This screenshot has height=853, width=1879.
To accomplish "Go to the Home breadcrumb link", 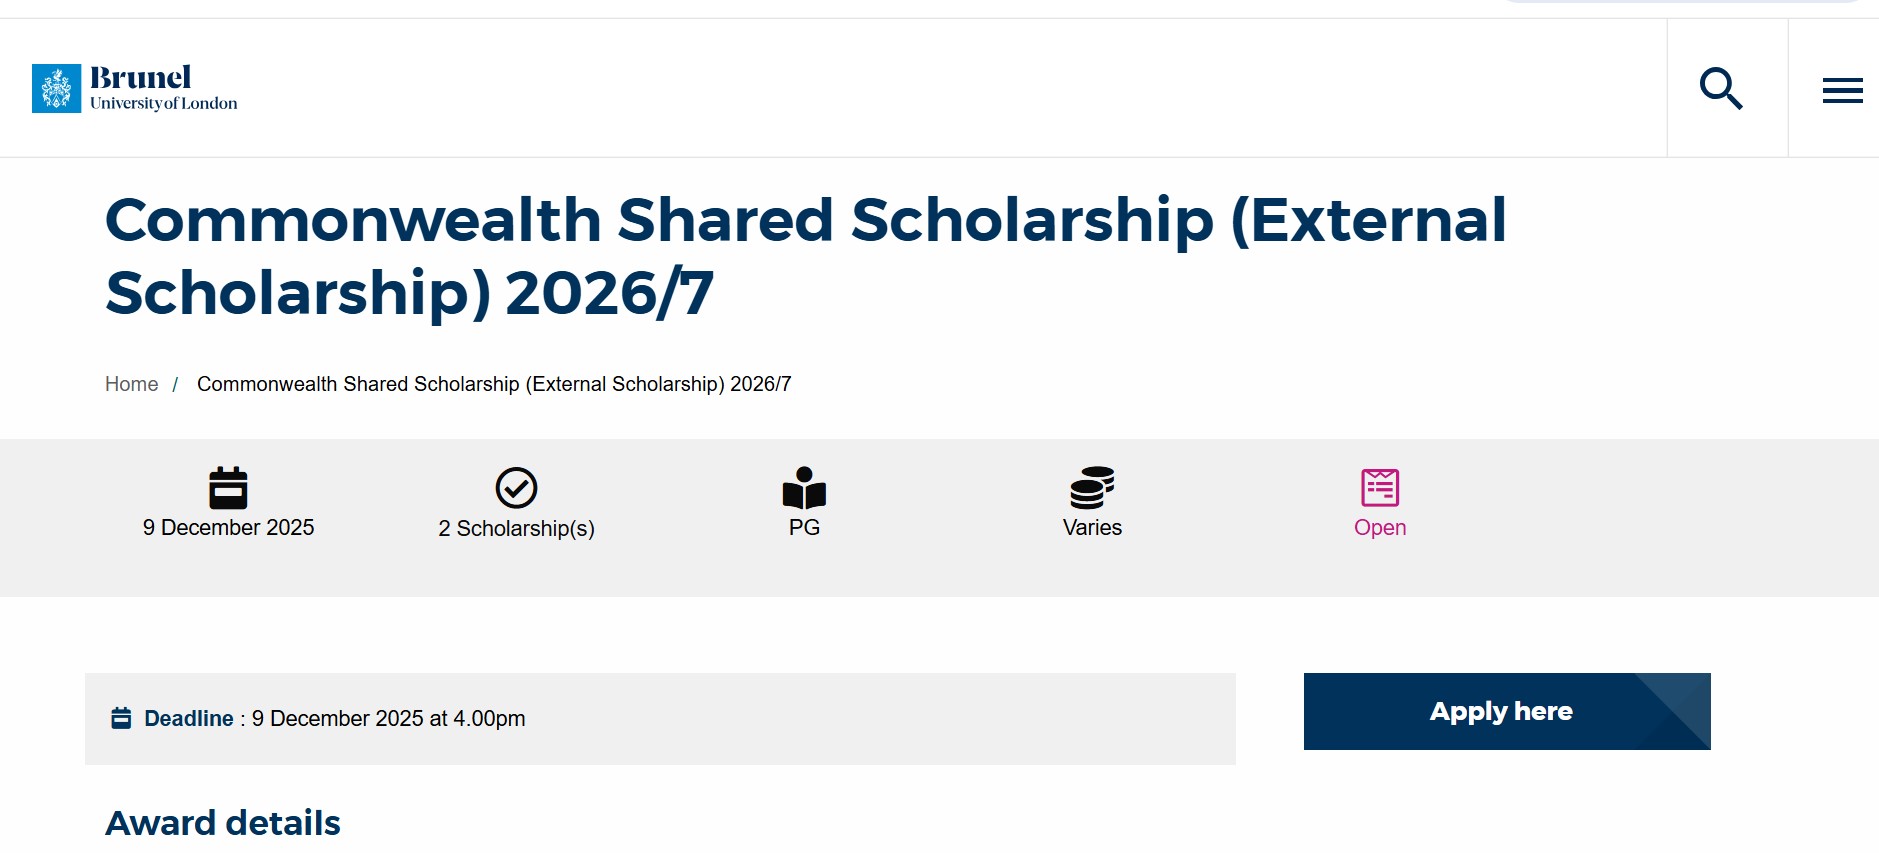I will coord(131,384).
